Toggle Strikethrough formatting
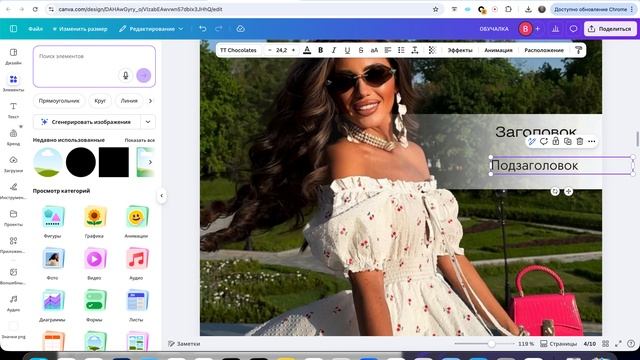Image resolution: width=640 pixels, height=360 pixels. (x=361, y=50)
